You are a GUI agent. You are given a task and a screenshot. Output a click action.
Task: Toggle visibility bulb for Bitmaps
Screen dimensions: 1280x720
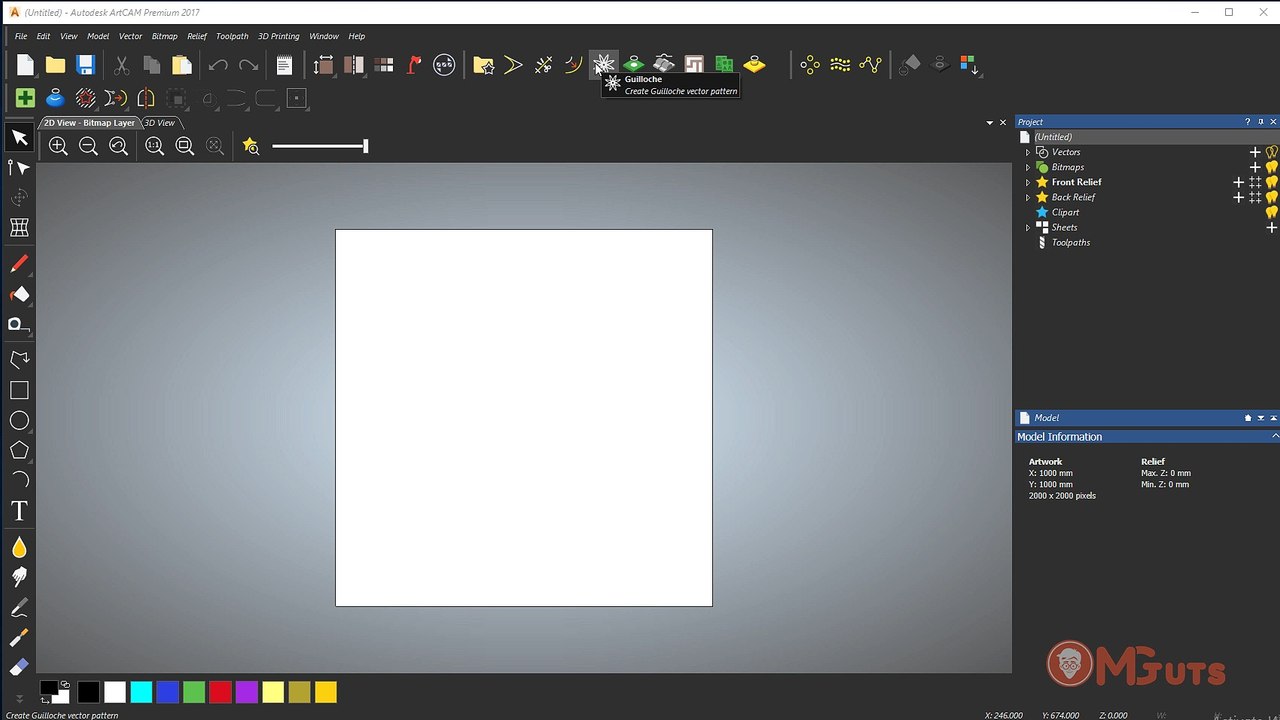1272,167
